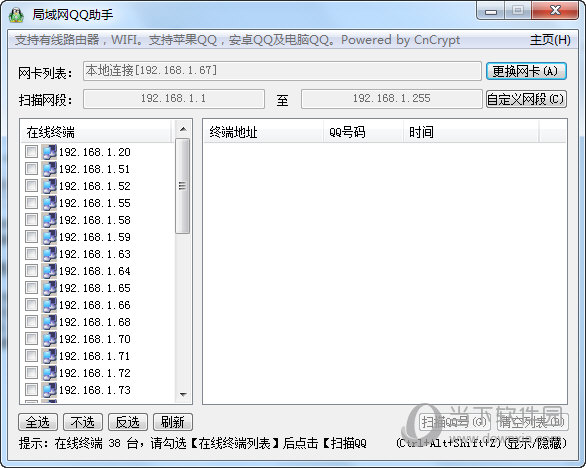The width and height of the screenshot is (586, 468).
Task: Check the box for 192.168.1.66
Action: pyautogui.click(x=31, y=305)
